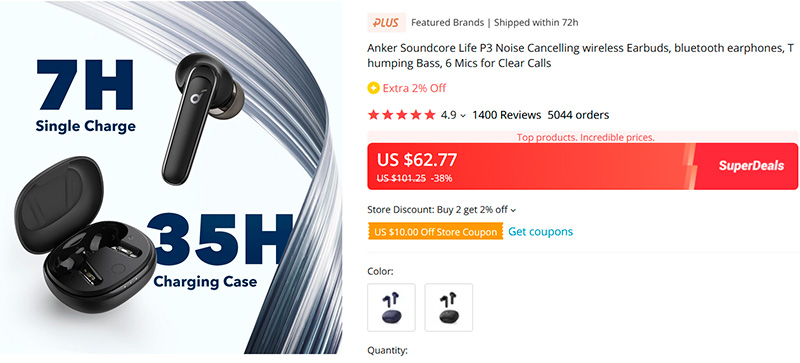Click the red star rating icons
This screenshot has height=363, width=800.
tap(402, 115)
